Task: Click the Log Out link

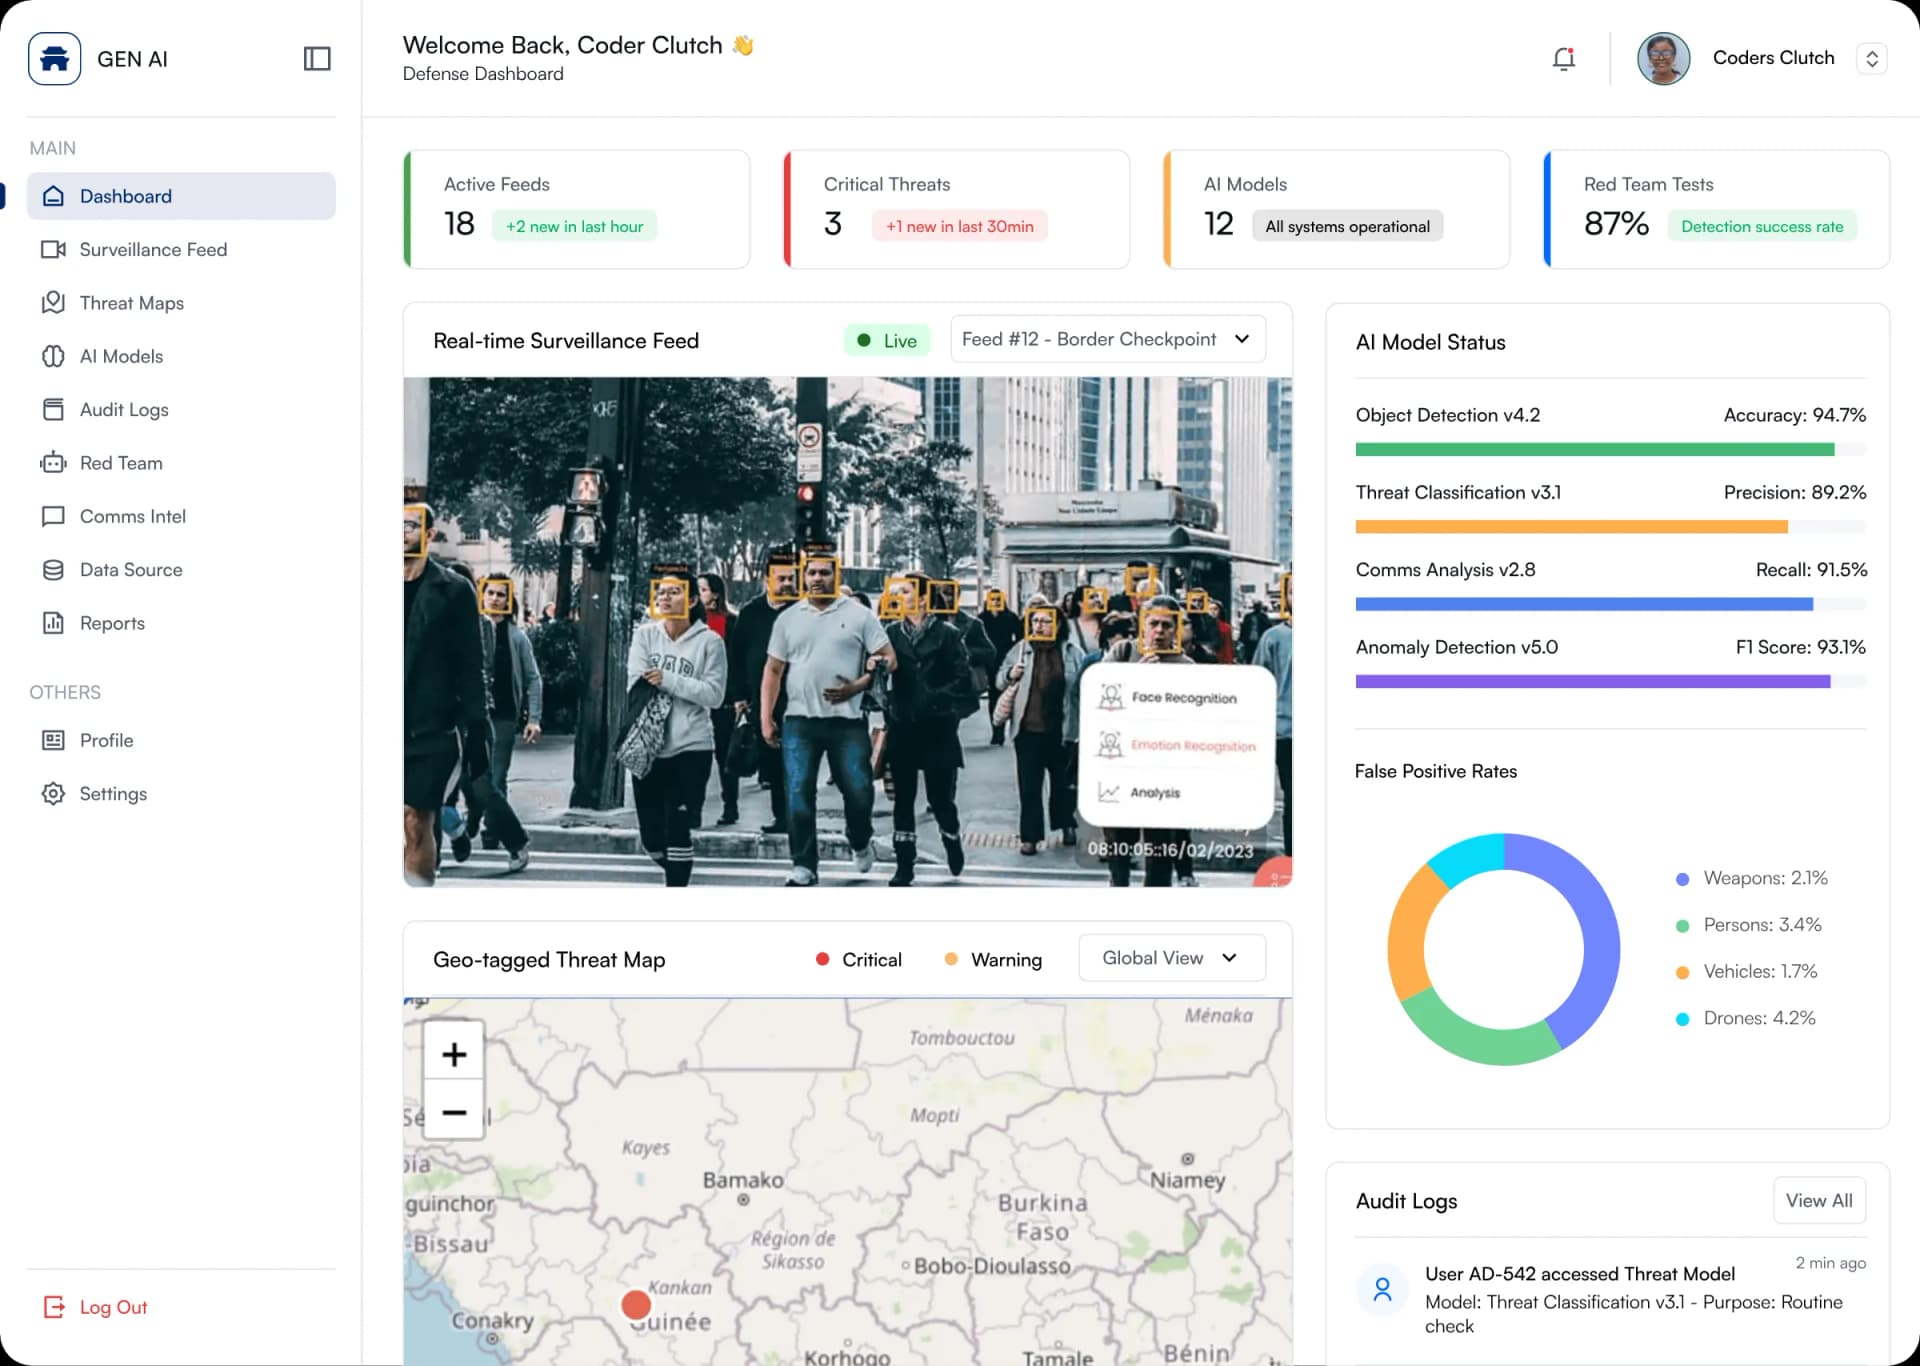Action: coord(95,1307)
